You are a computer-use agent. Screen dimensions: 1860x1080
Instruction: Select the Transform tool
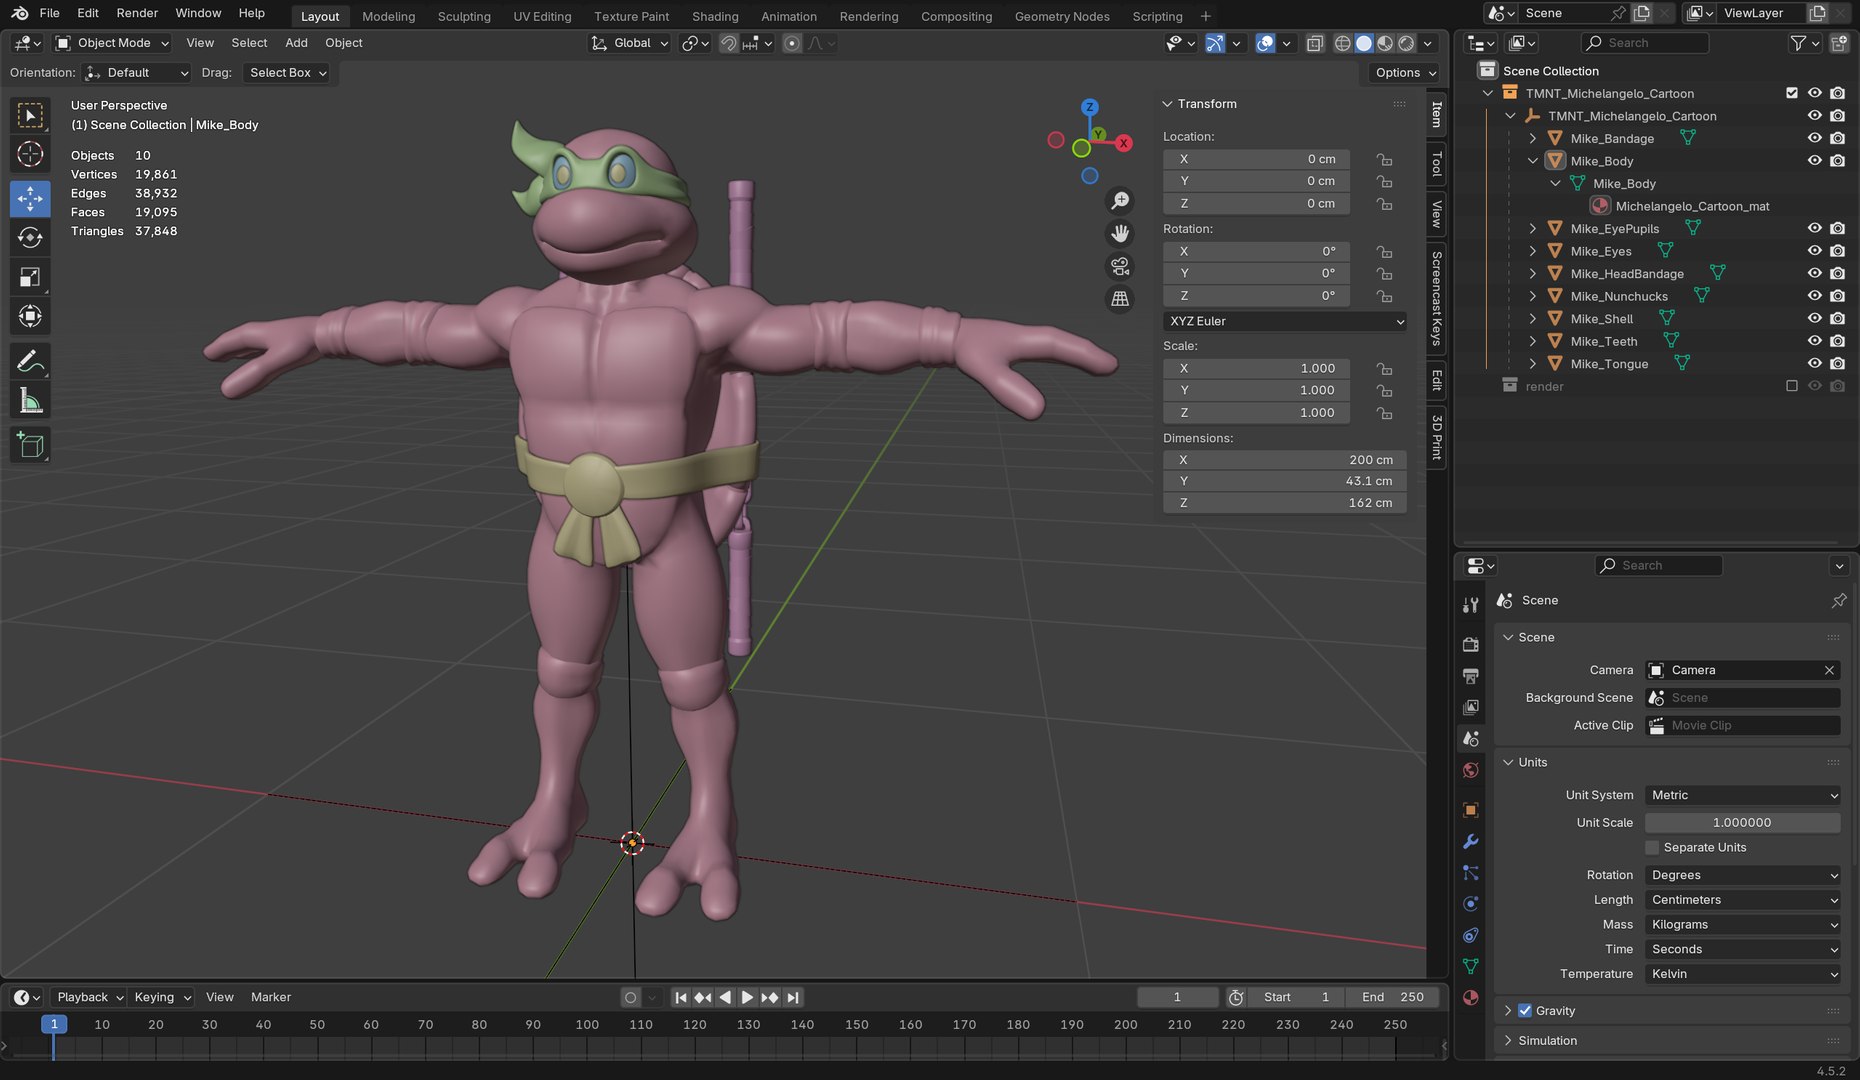(30, 317)
